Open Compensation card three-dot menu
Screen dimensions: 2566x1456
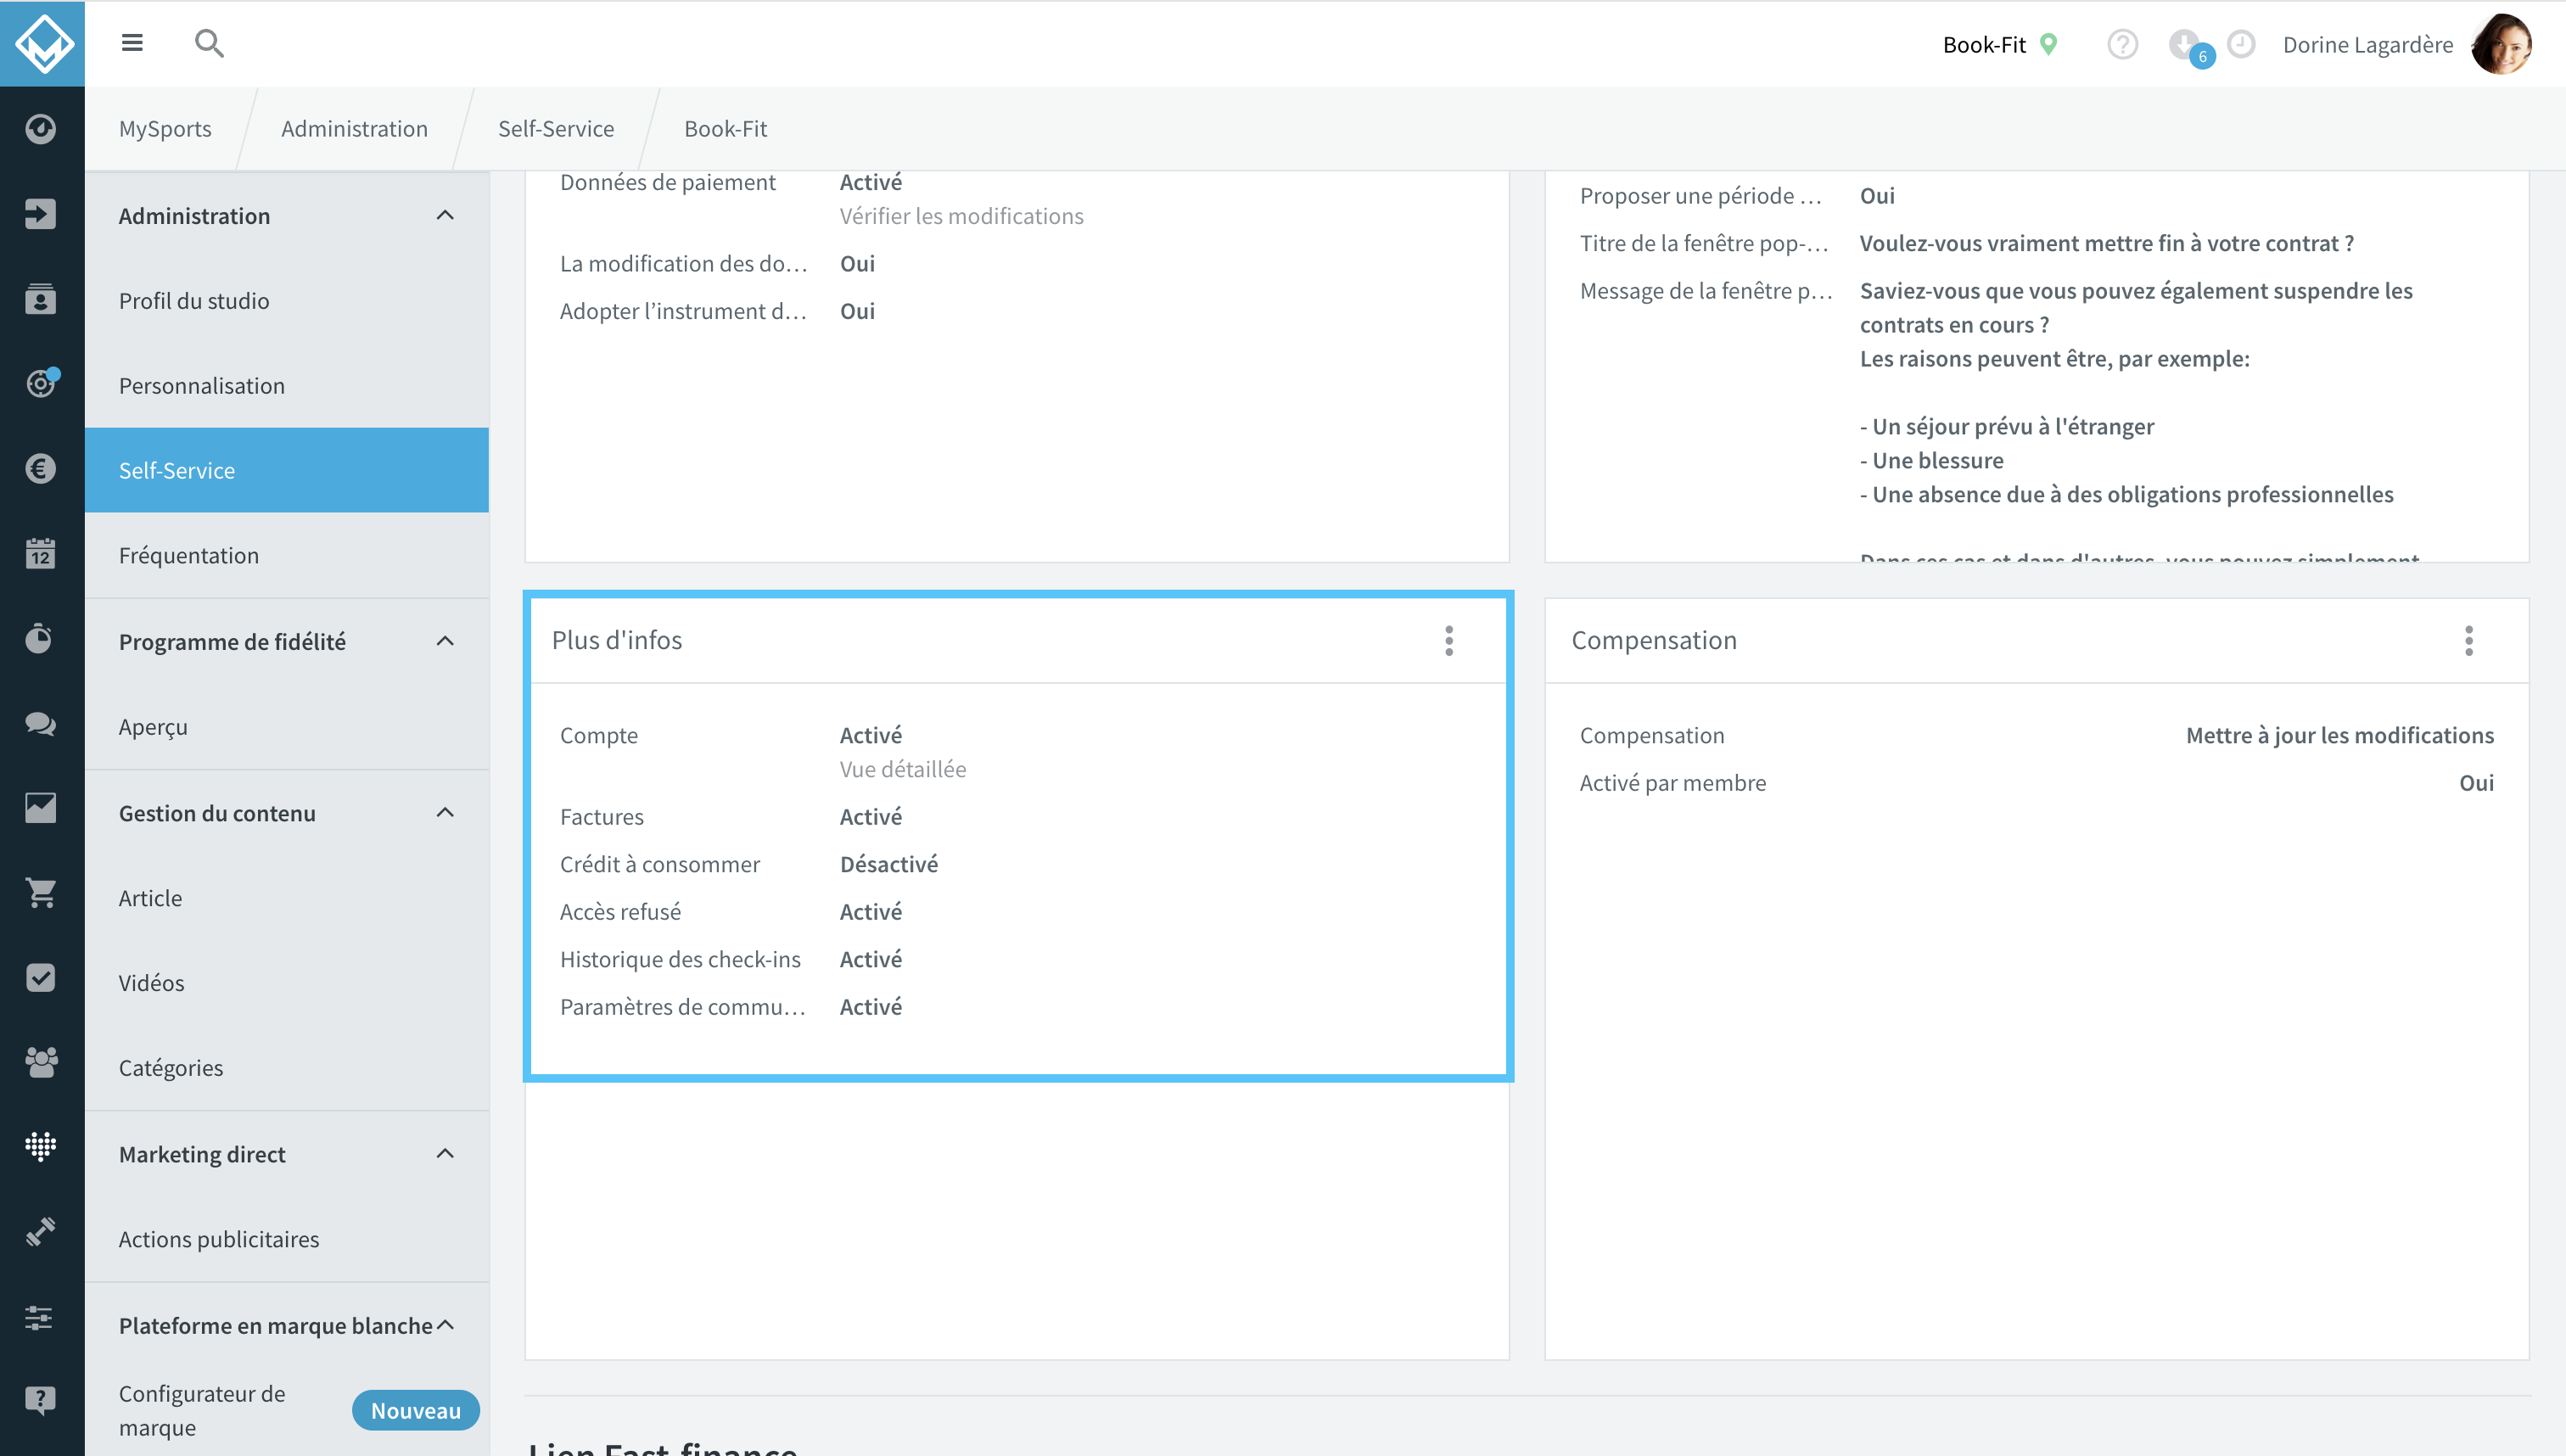pyautogui.click(x=2469, y=640)
